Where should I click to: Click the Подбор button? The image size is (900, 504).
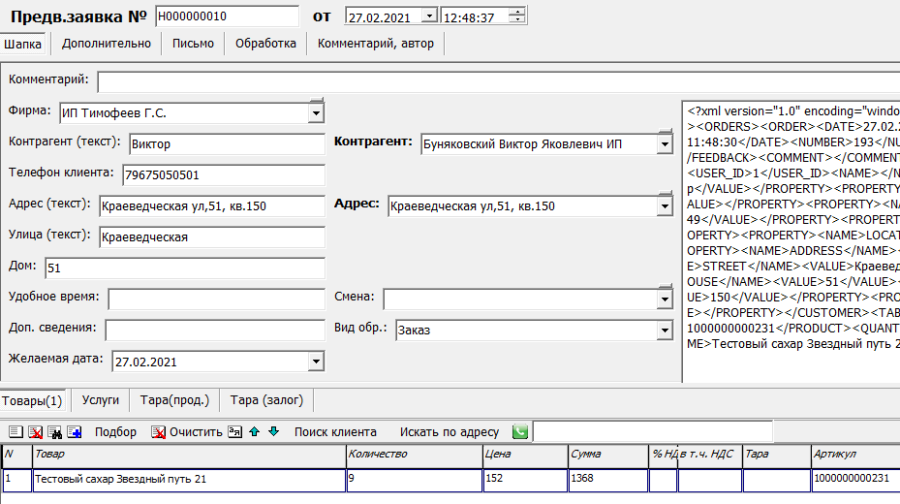[x=116, y=432]
